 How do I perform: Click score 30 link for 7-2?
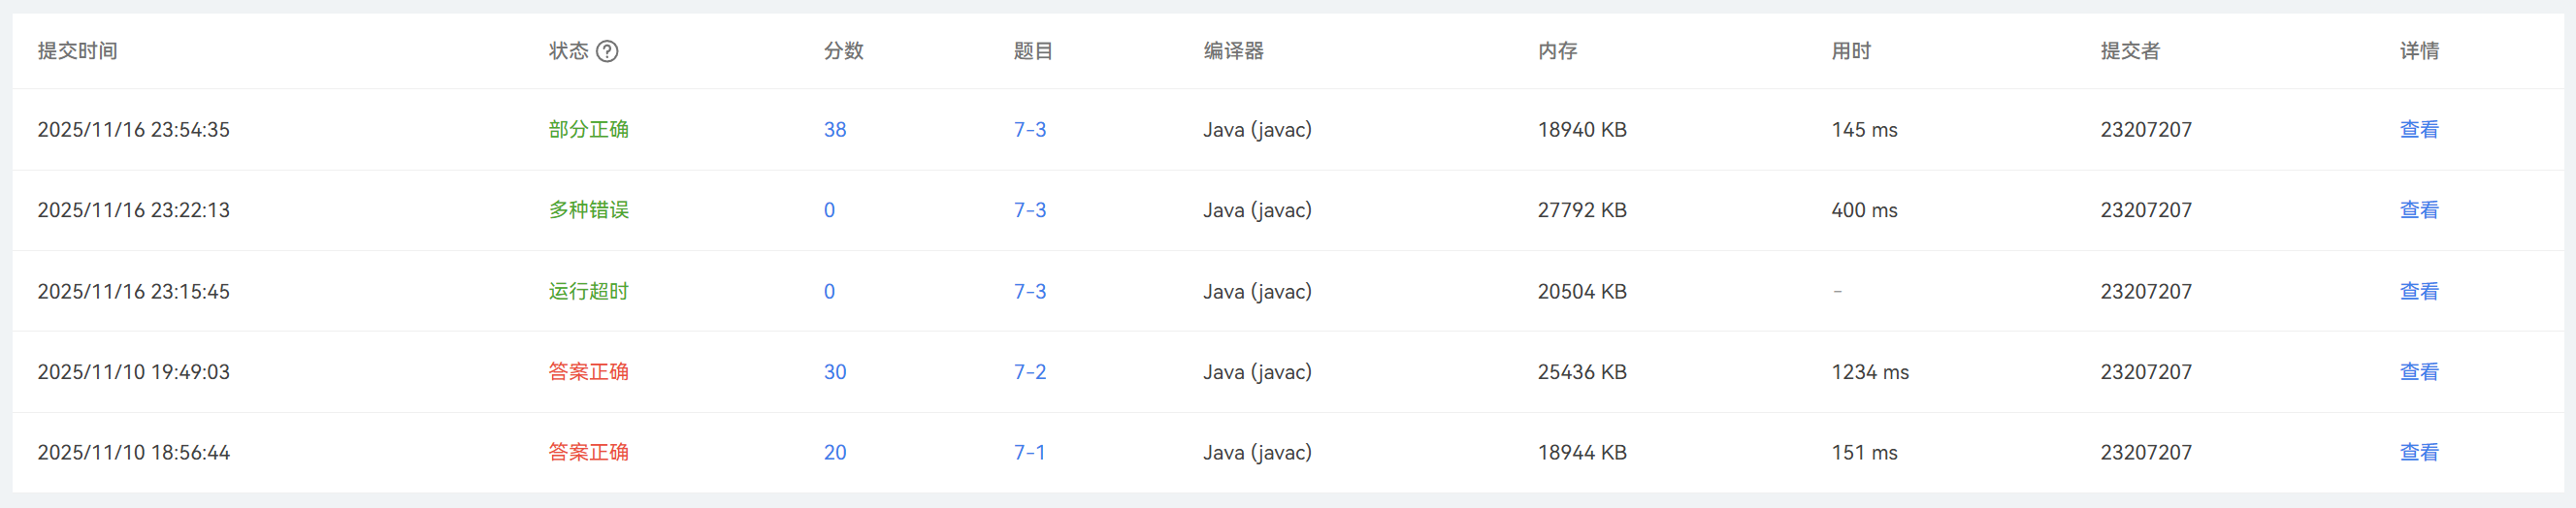click(835, 371)
